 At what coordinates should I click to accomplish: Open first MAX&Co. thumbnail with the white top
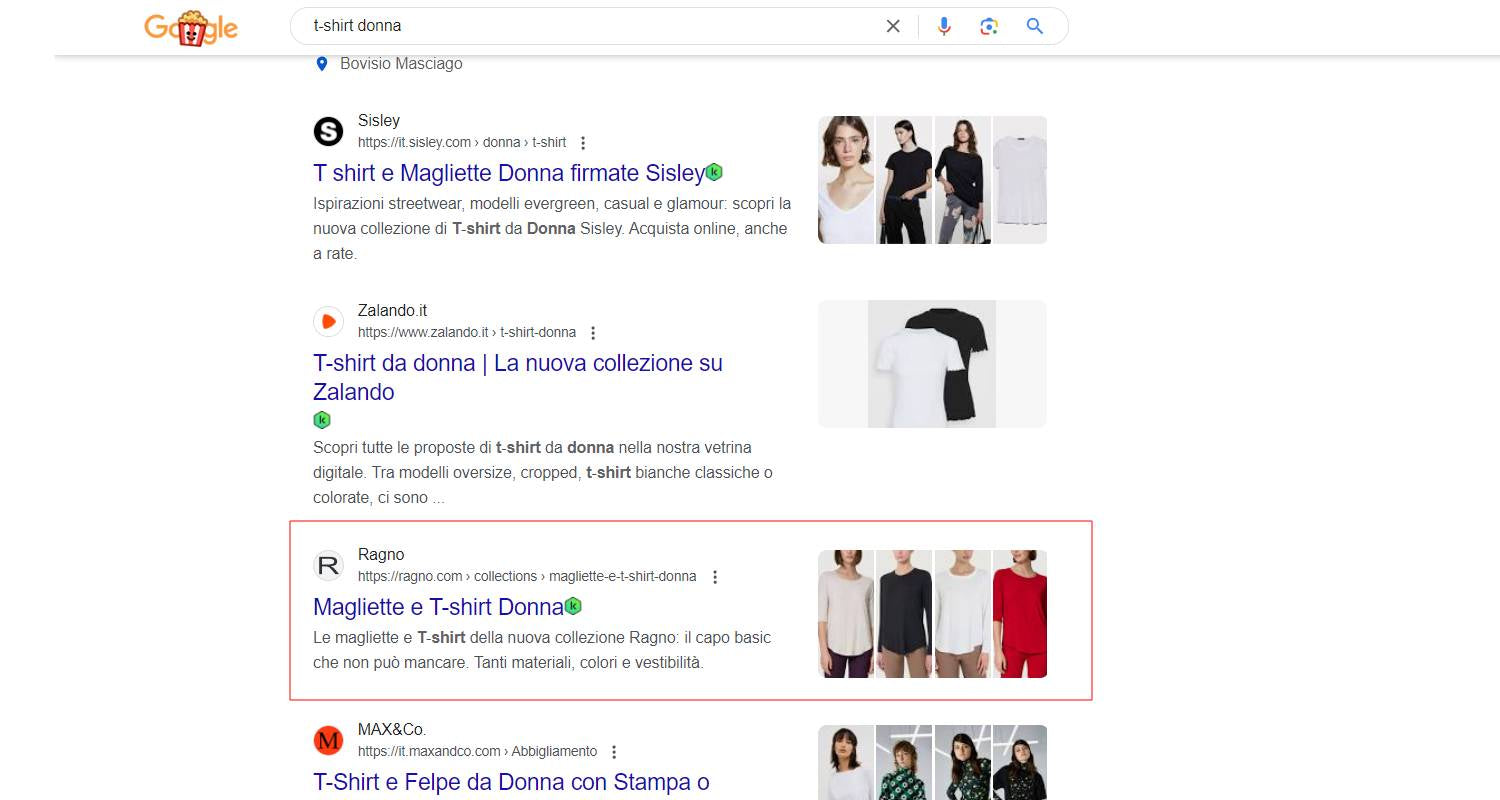click(x=846, y=762)
